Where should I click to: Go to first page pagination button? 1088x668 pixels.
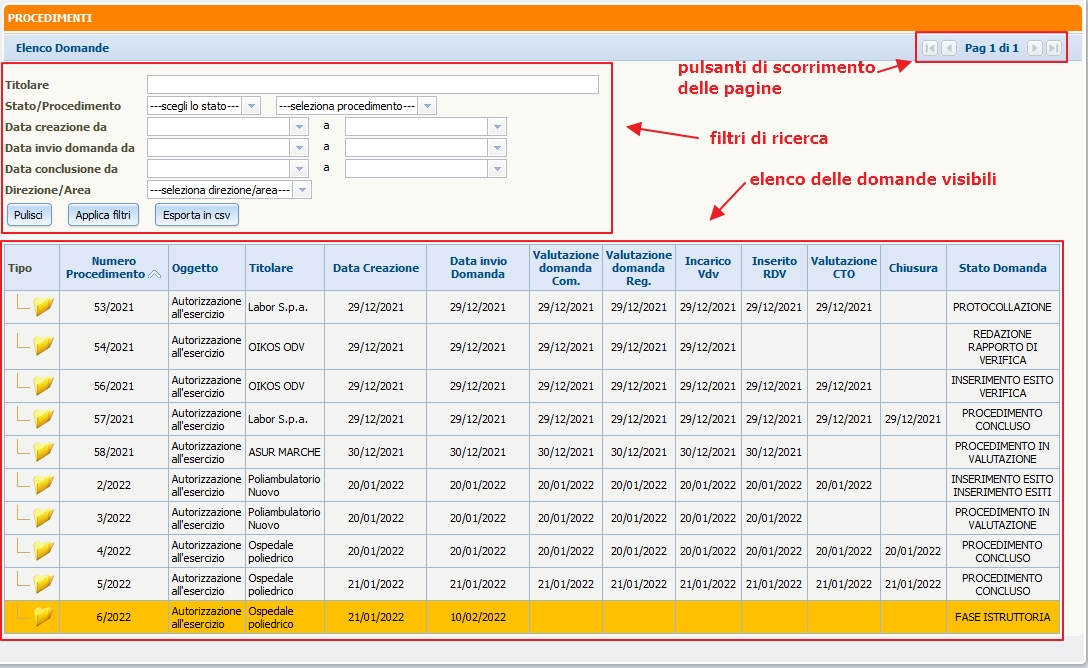click(x=930, y=48)
